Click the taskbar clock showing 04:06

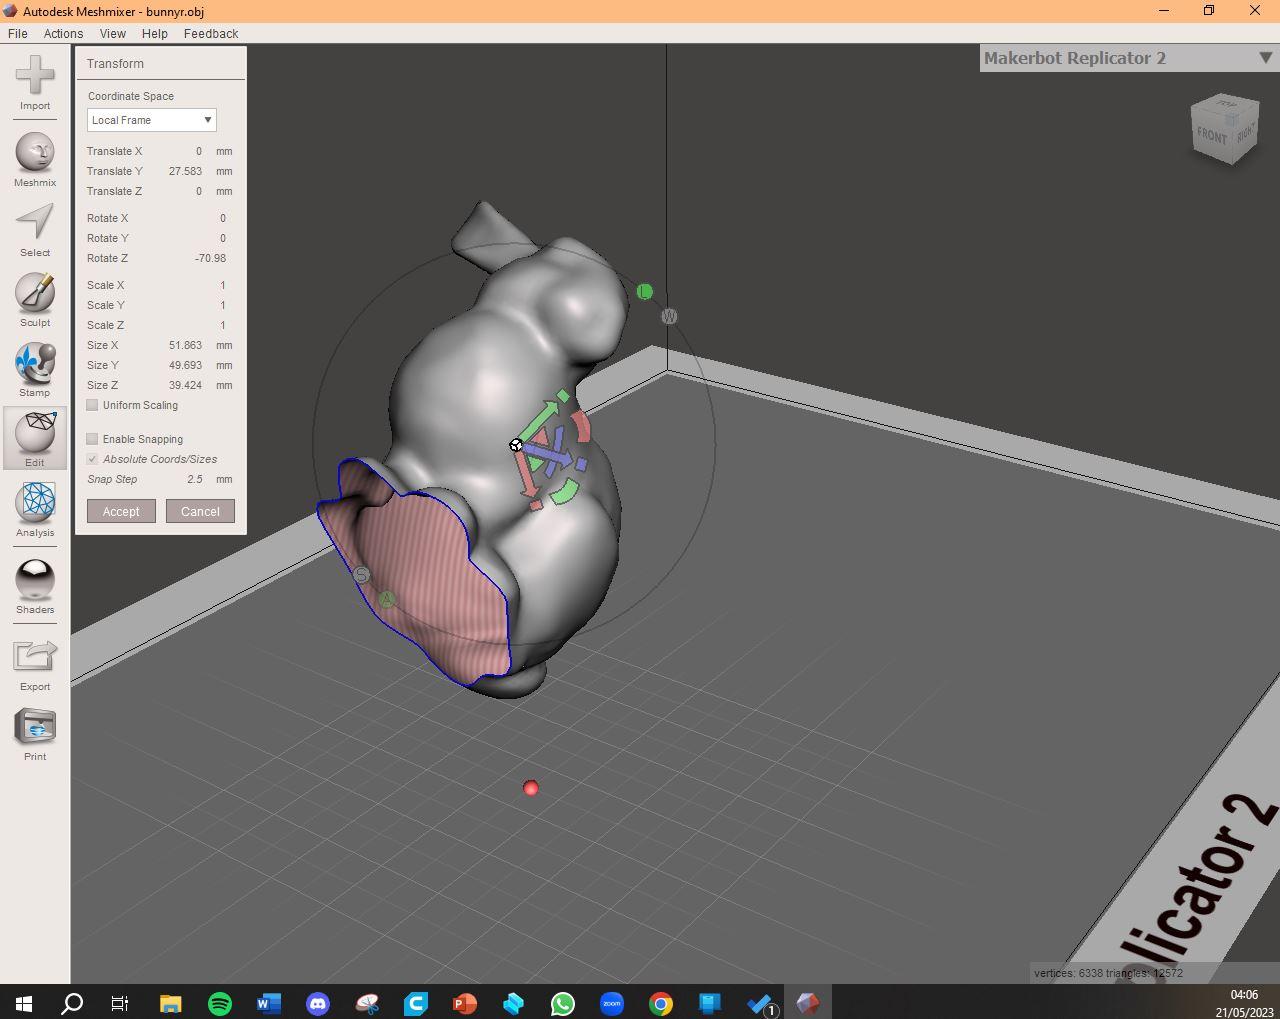pyautogui.click(x=1244, y=995)
